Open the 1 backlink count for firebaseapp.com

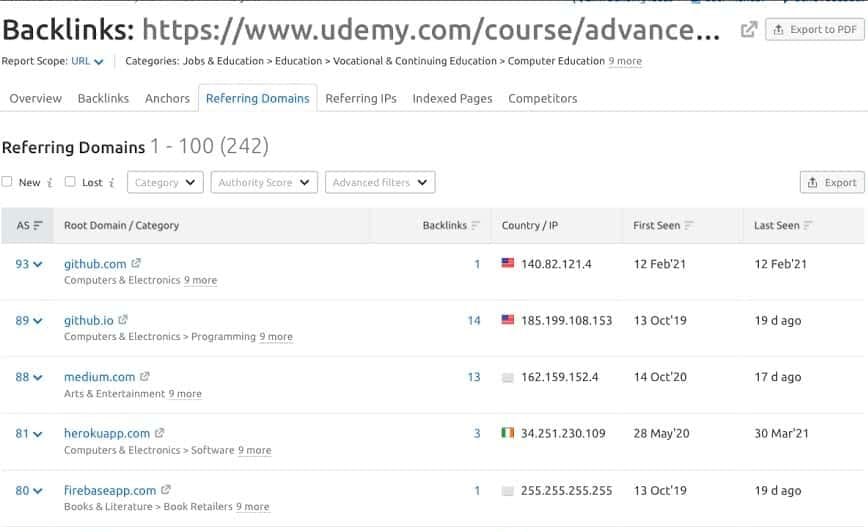477,490
